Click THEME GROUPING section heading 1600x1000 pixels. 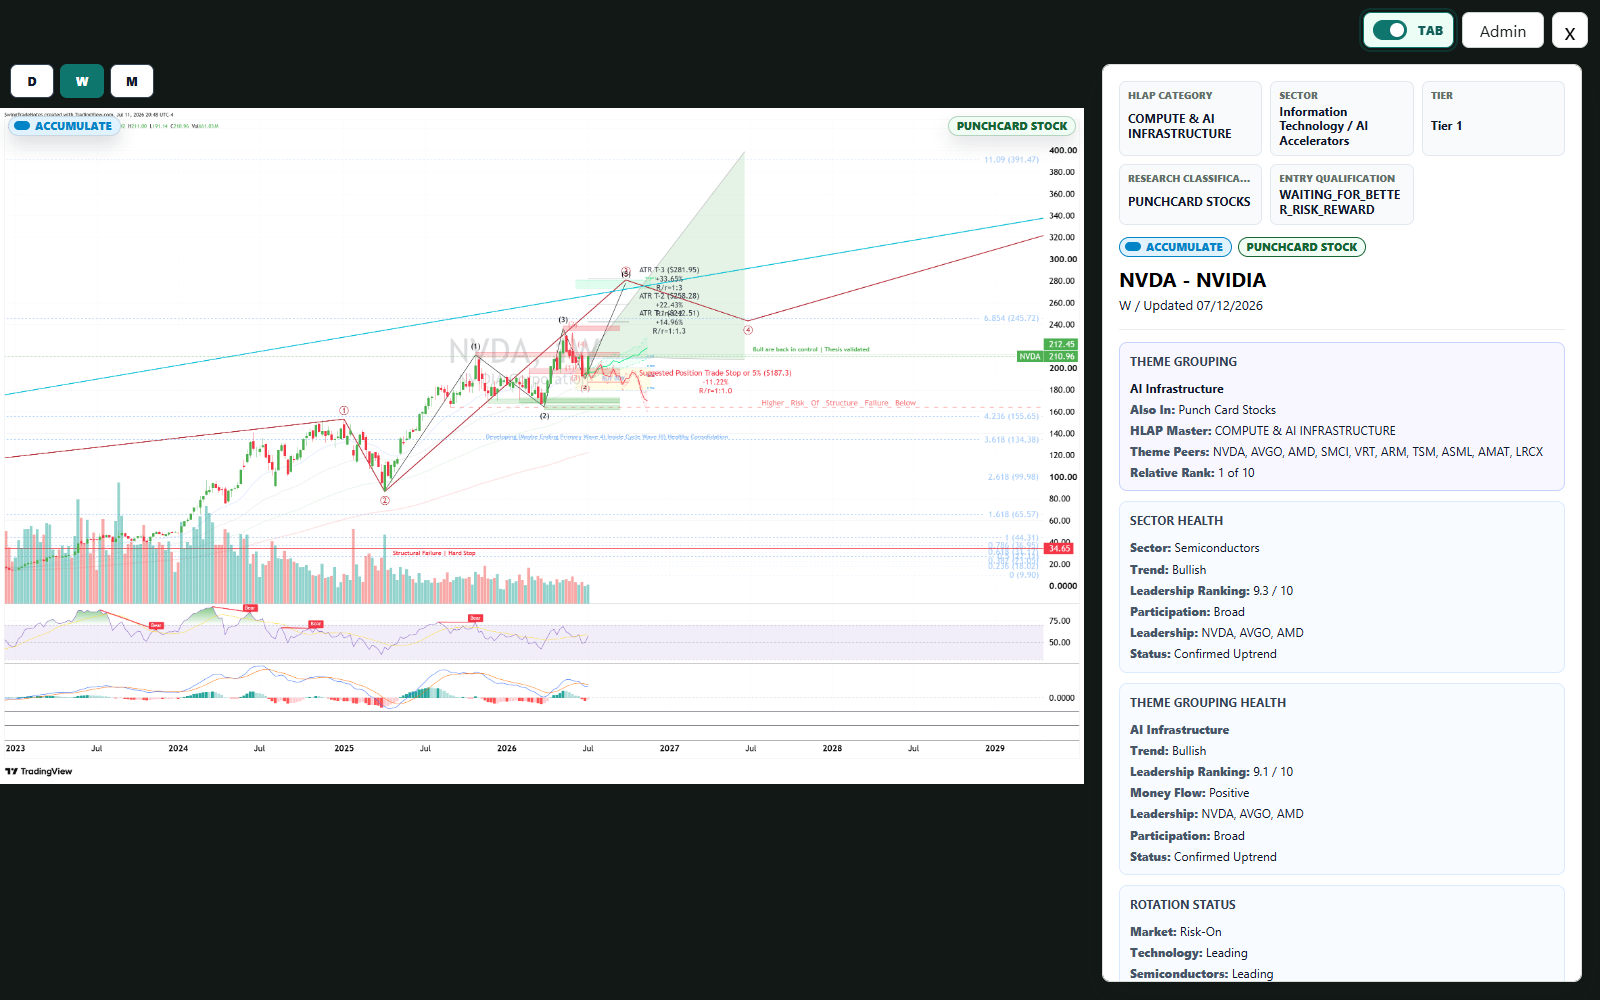(x=1183, y=362)
